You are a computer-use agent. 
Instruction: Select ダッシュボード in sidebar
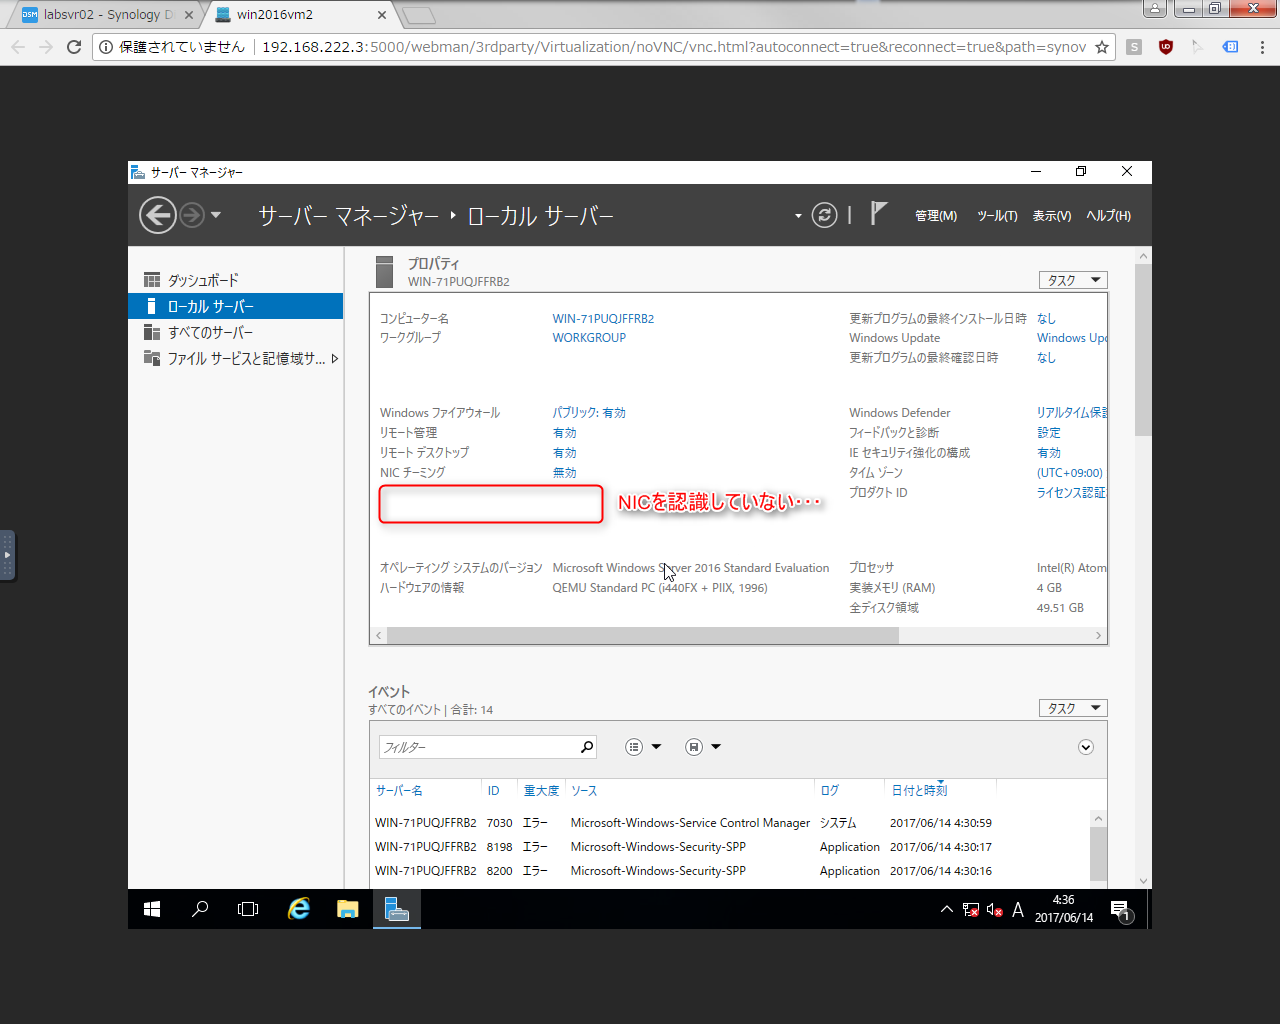pos(236,280)
